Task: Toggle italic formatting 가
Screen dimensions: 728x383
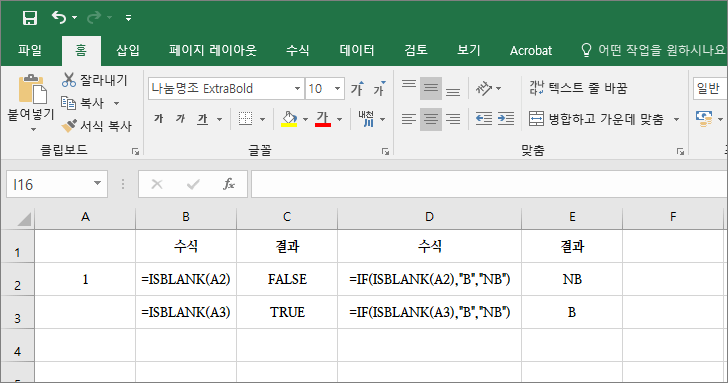Action: 181,119
